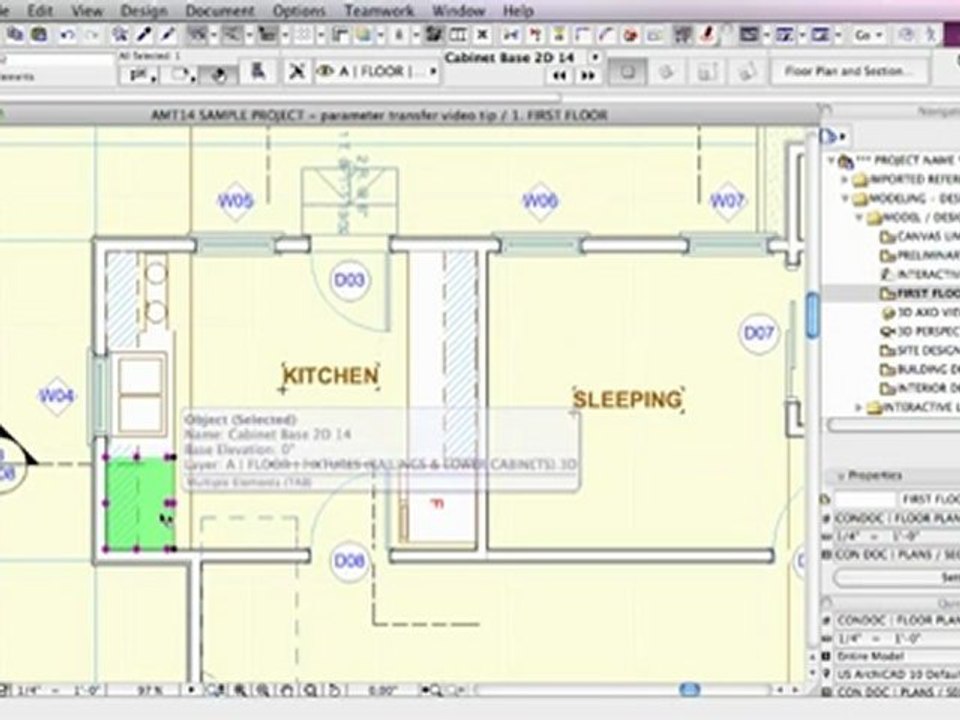Open the Cabinet Base 2D 14 dropdown arrow
The height and width of the screenshot is (720, 960).
coord(594,57)
